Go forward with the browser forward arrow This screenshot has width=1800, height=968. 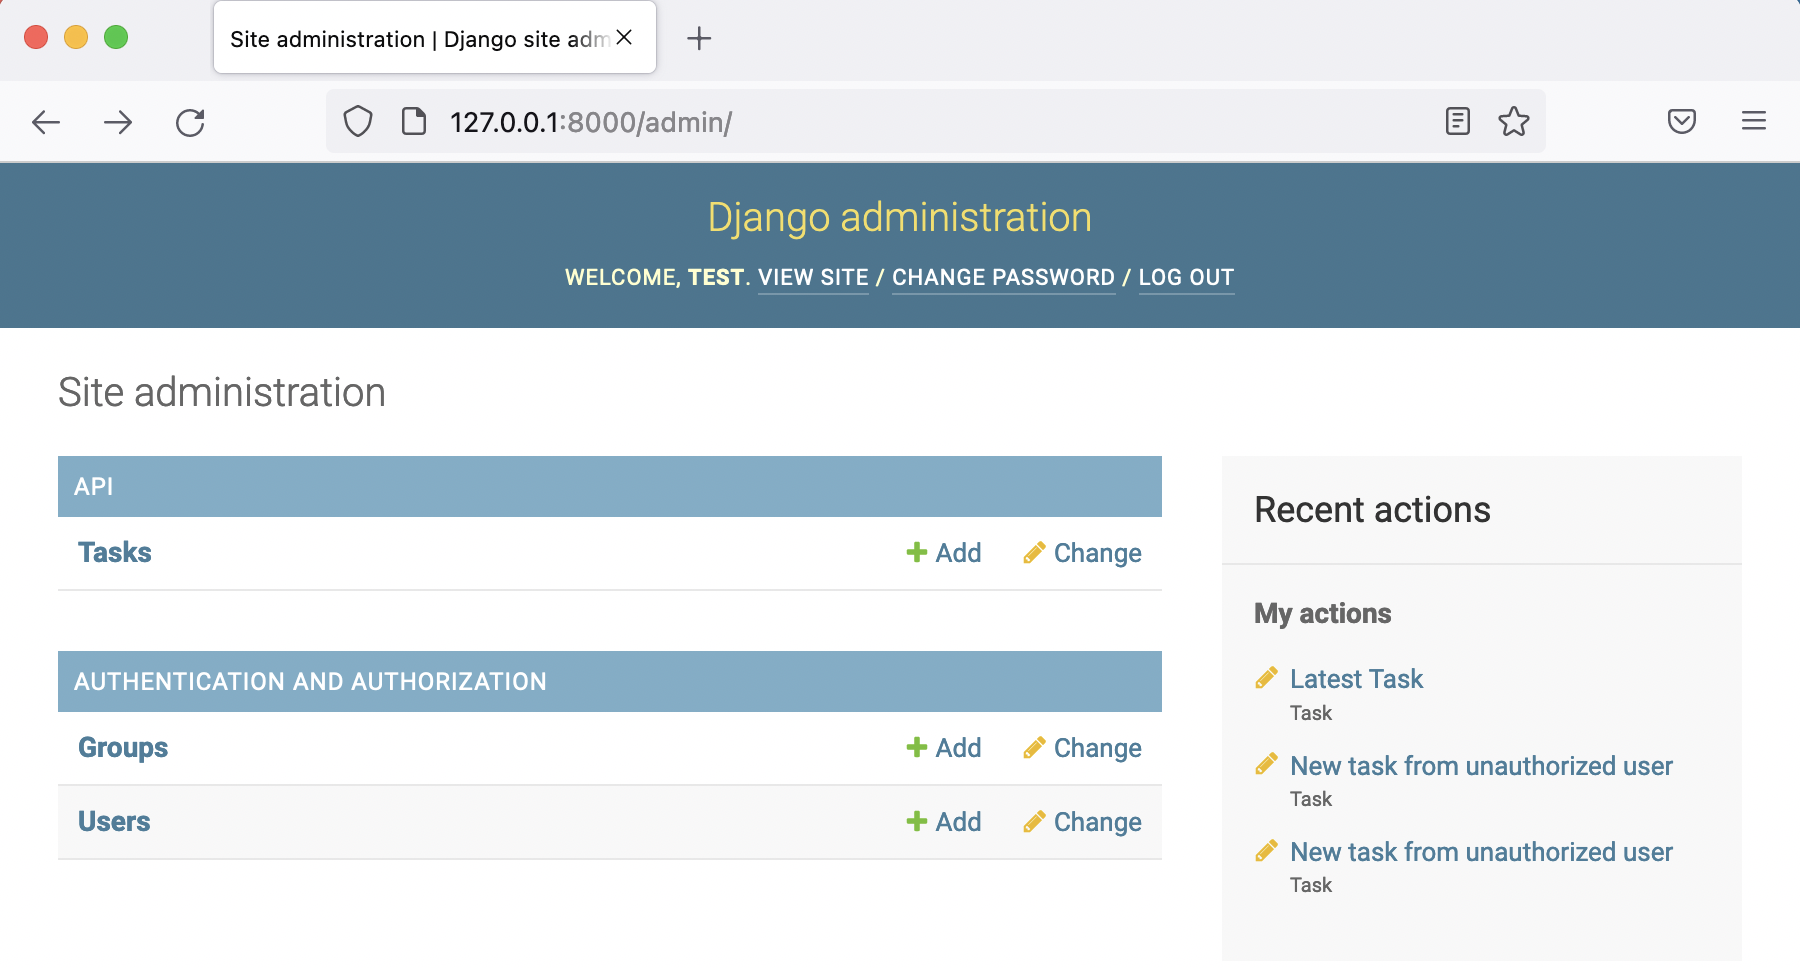tap(118, 122)
